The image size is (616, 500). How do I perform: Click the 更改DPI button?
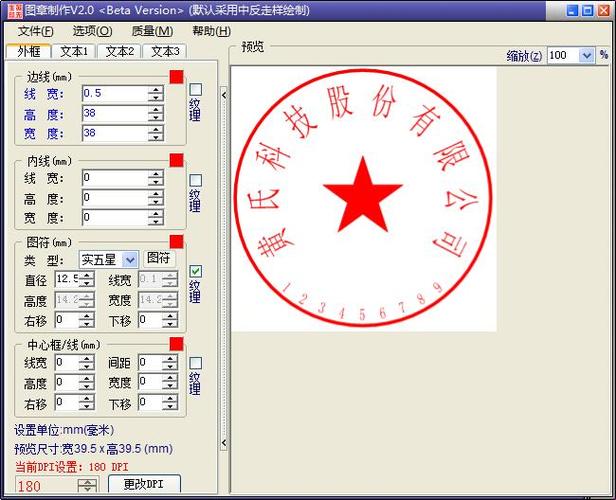[143, 485]
